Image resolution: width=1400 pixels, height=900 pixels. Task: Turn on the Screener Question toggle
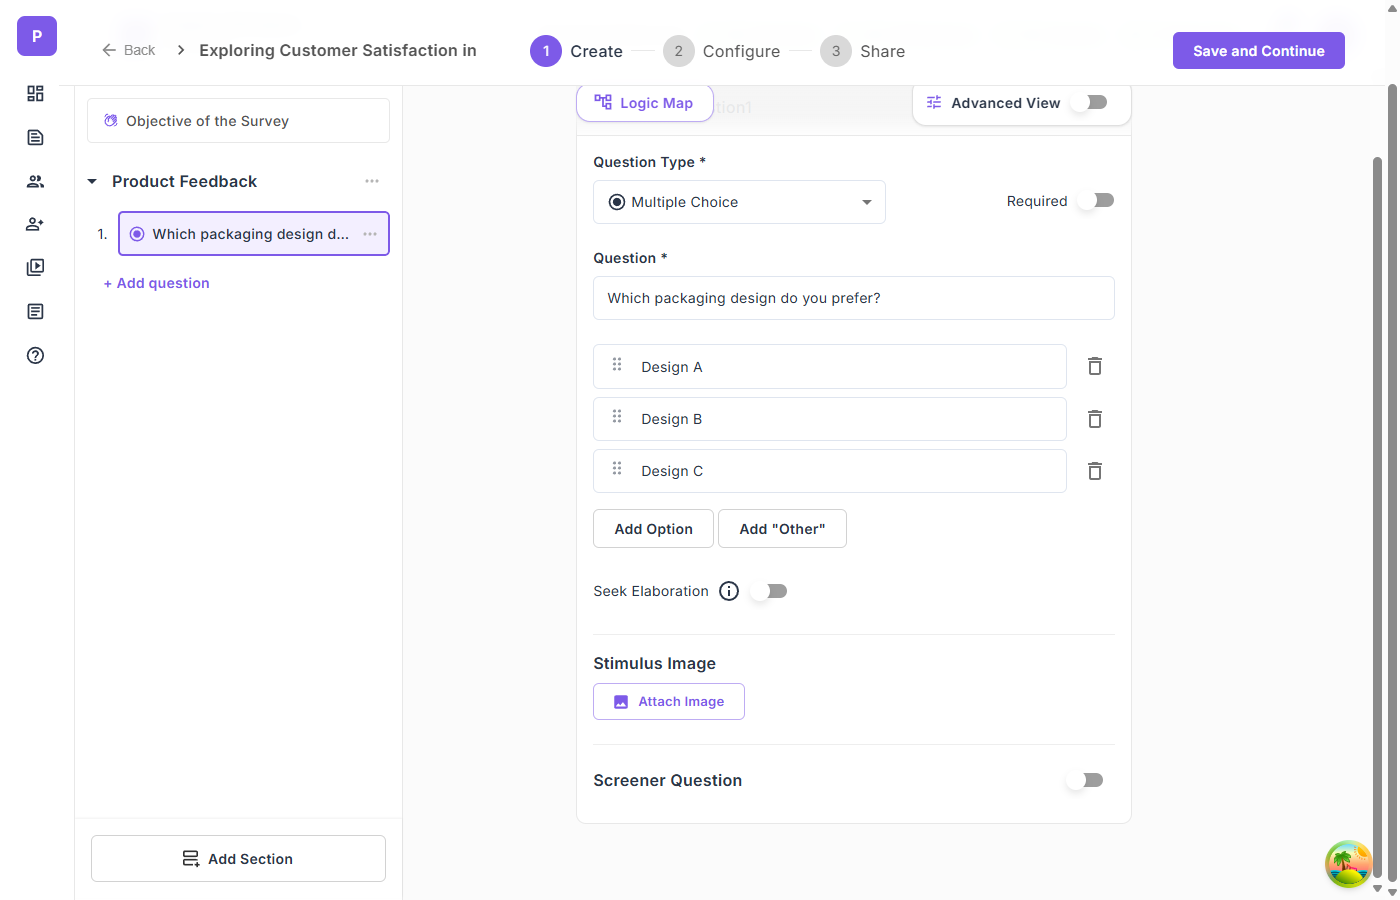pyautogui.click(x=1086, y=780)
